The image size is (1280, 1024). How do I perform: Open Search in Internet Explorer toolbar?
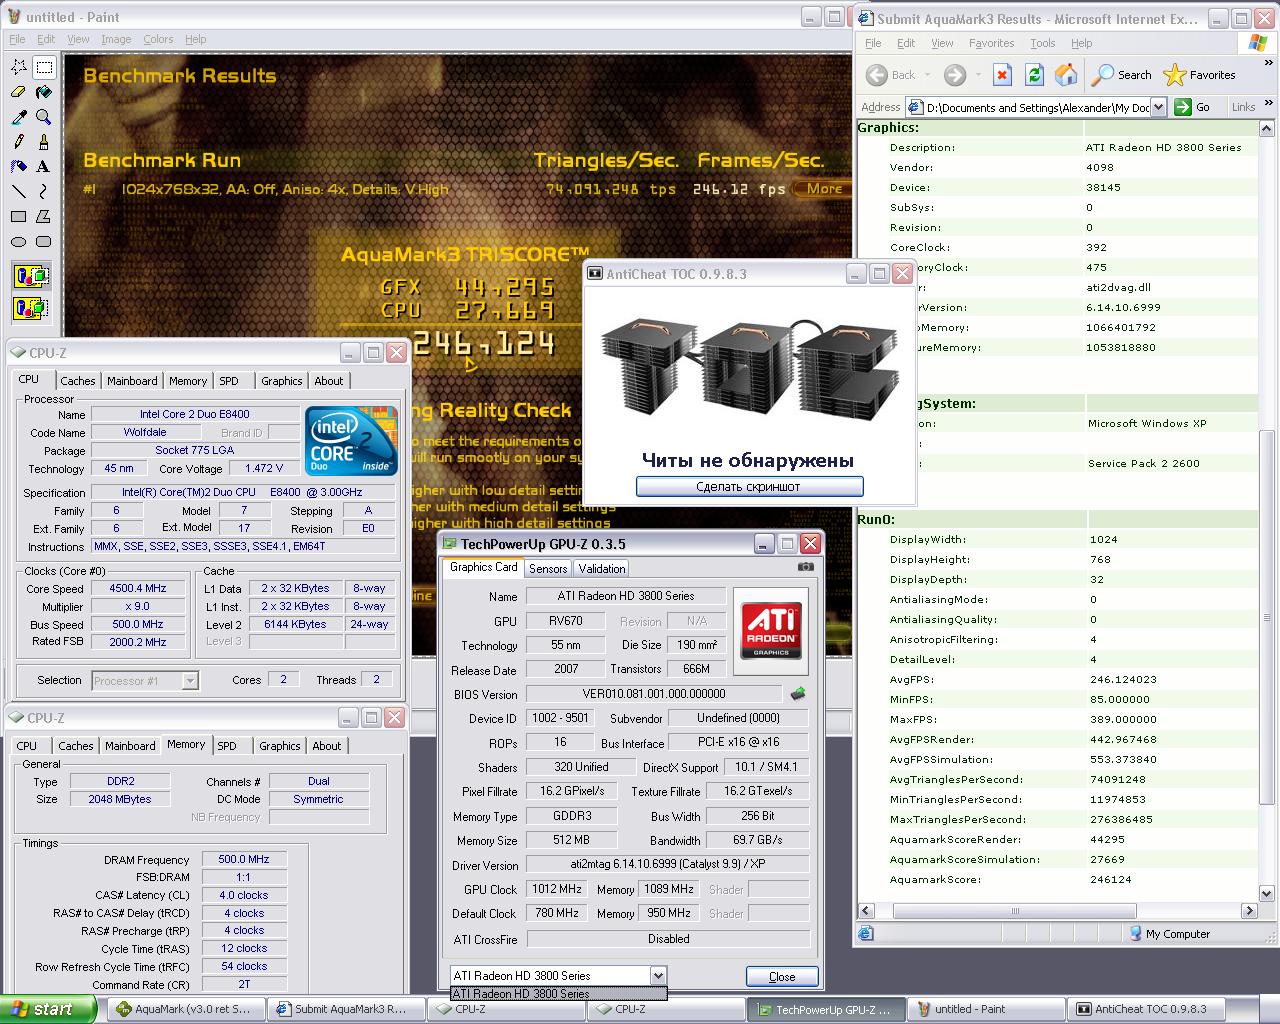pyautogui.click(x=1122, y=75)
